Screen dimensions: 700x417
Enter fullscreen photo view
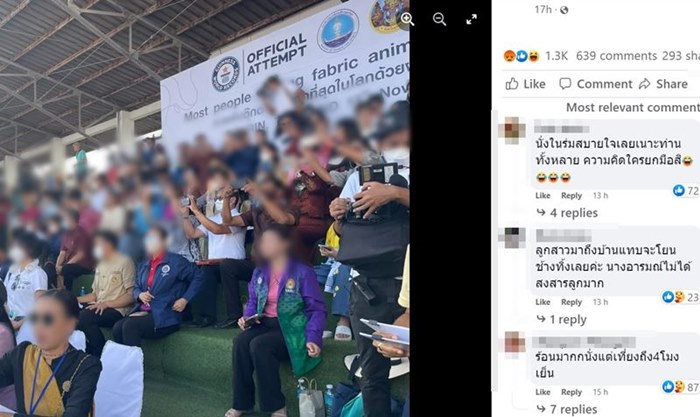coord(471,19)
